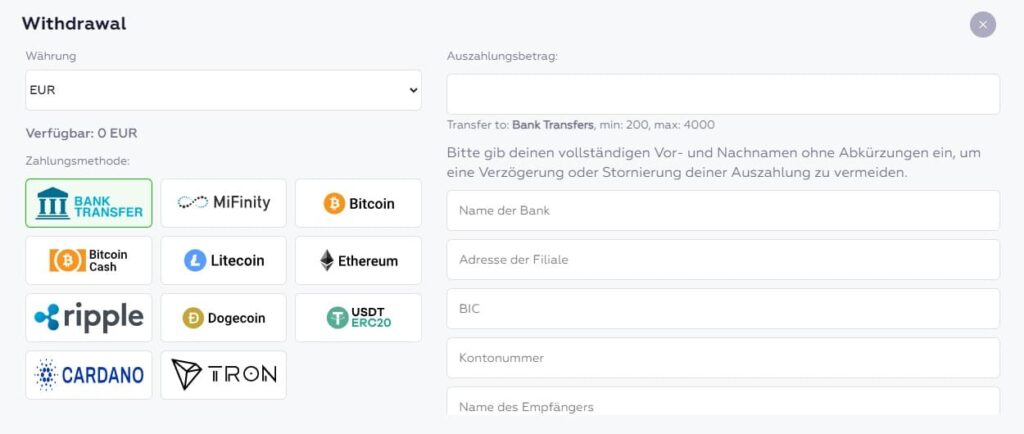
Task: Pick Bitcoin Cash payment method
Action: [89, 260]
